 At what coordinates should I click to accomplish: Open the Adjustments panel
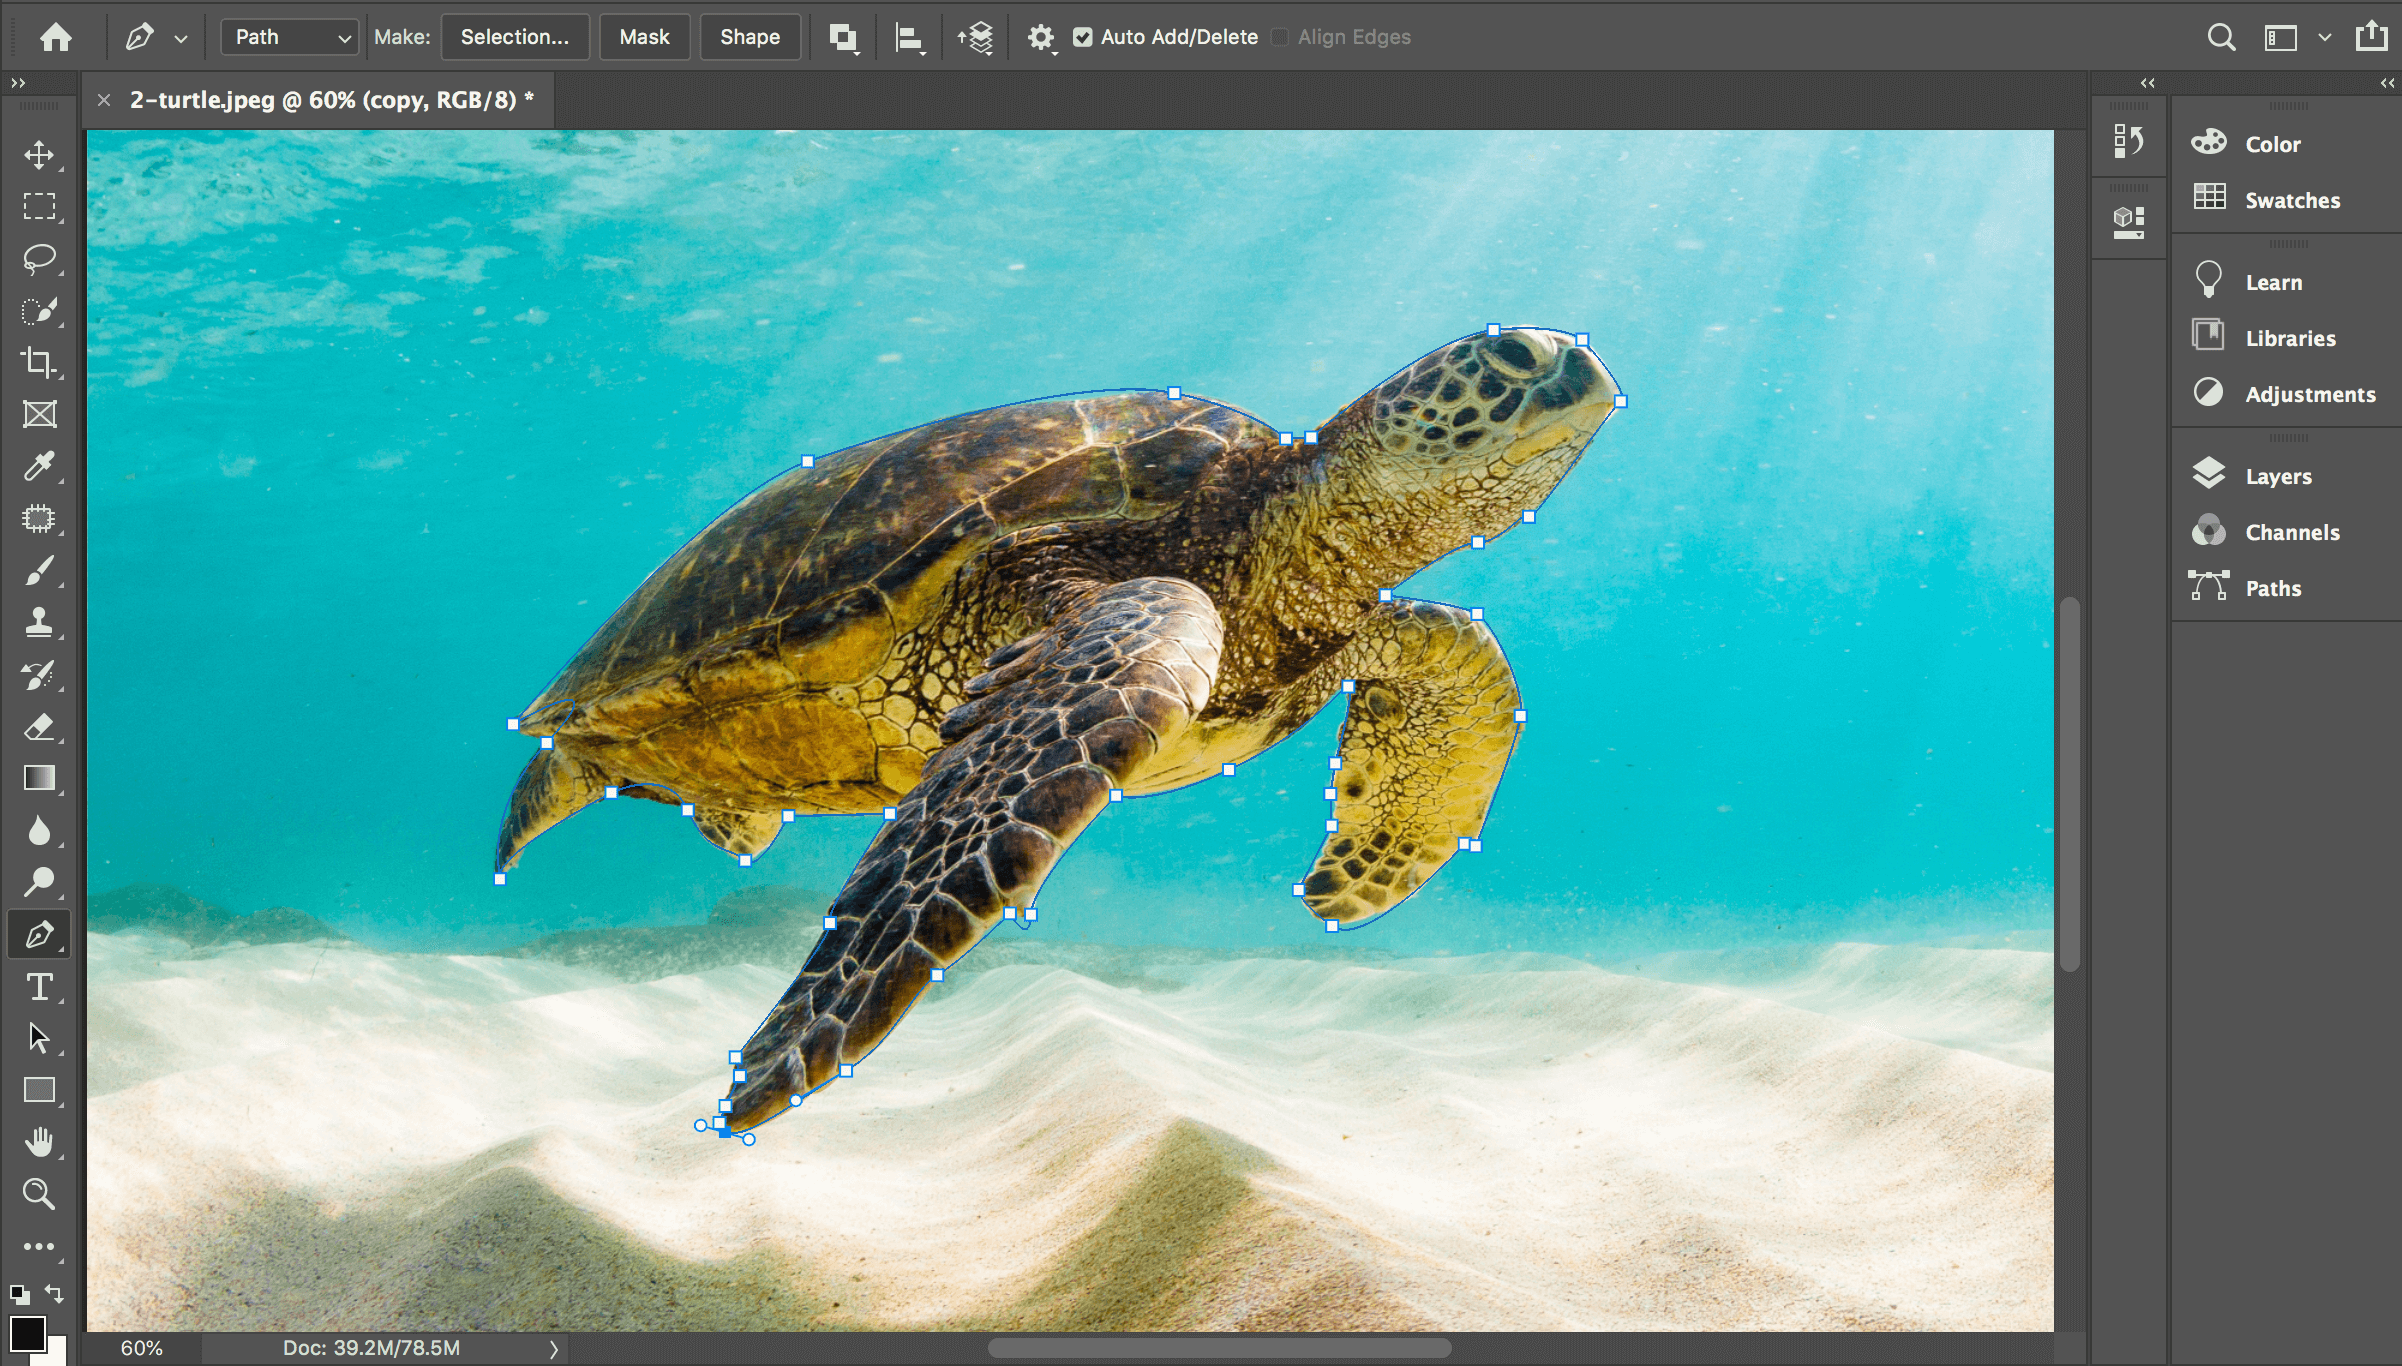pyautogui.click(x=2286, y=394)
